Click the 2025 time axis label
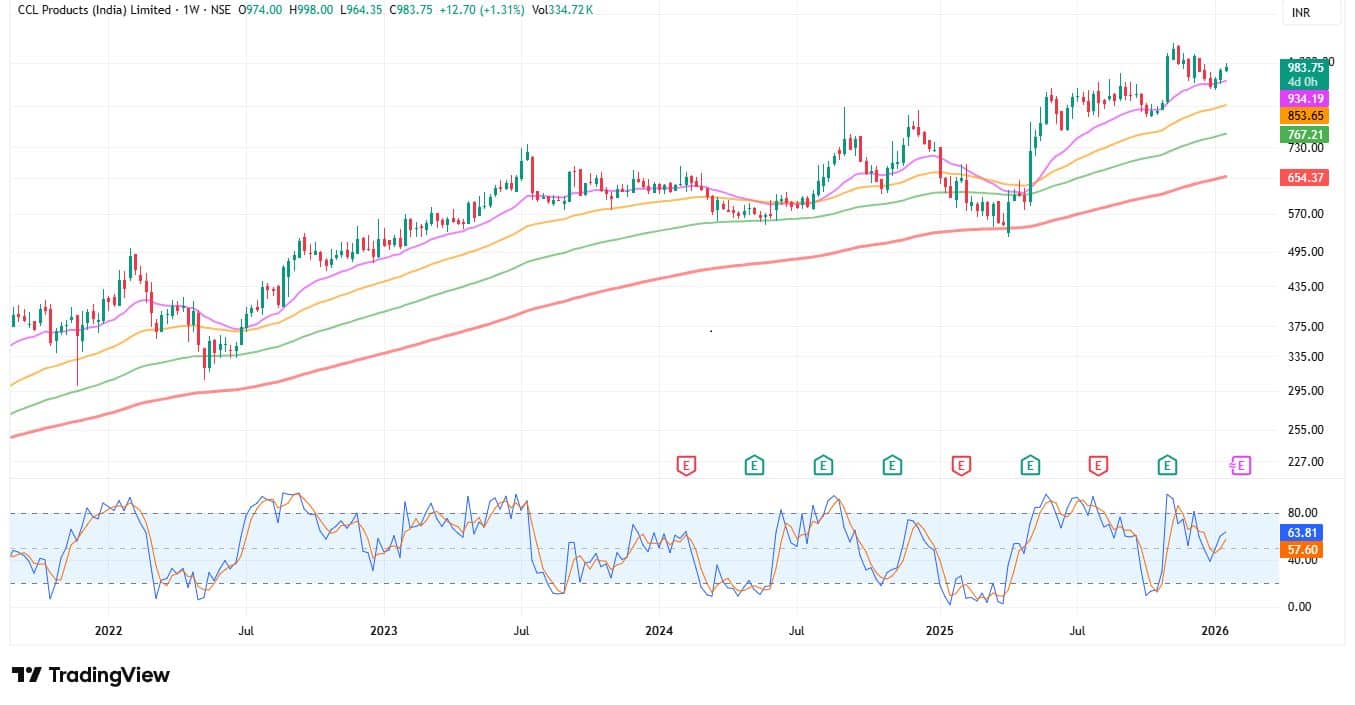This screenshot has height=705, width=1355. click(940, 632)
